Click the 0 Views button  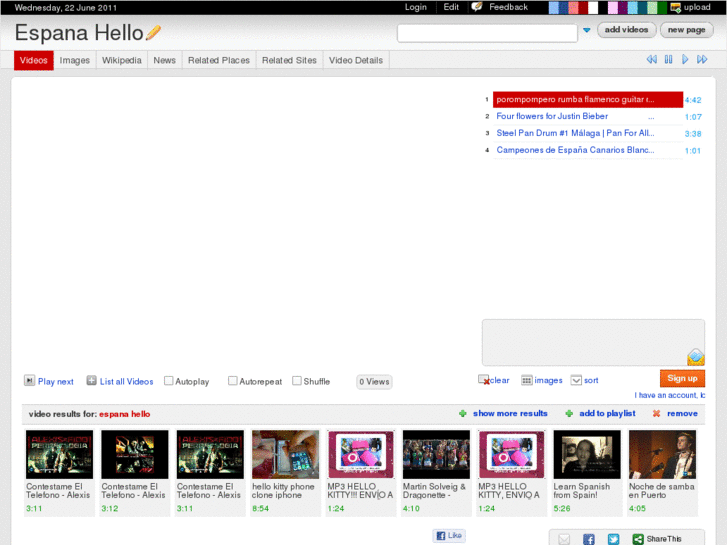[x=374, y=382]
